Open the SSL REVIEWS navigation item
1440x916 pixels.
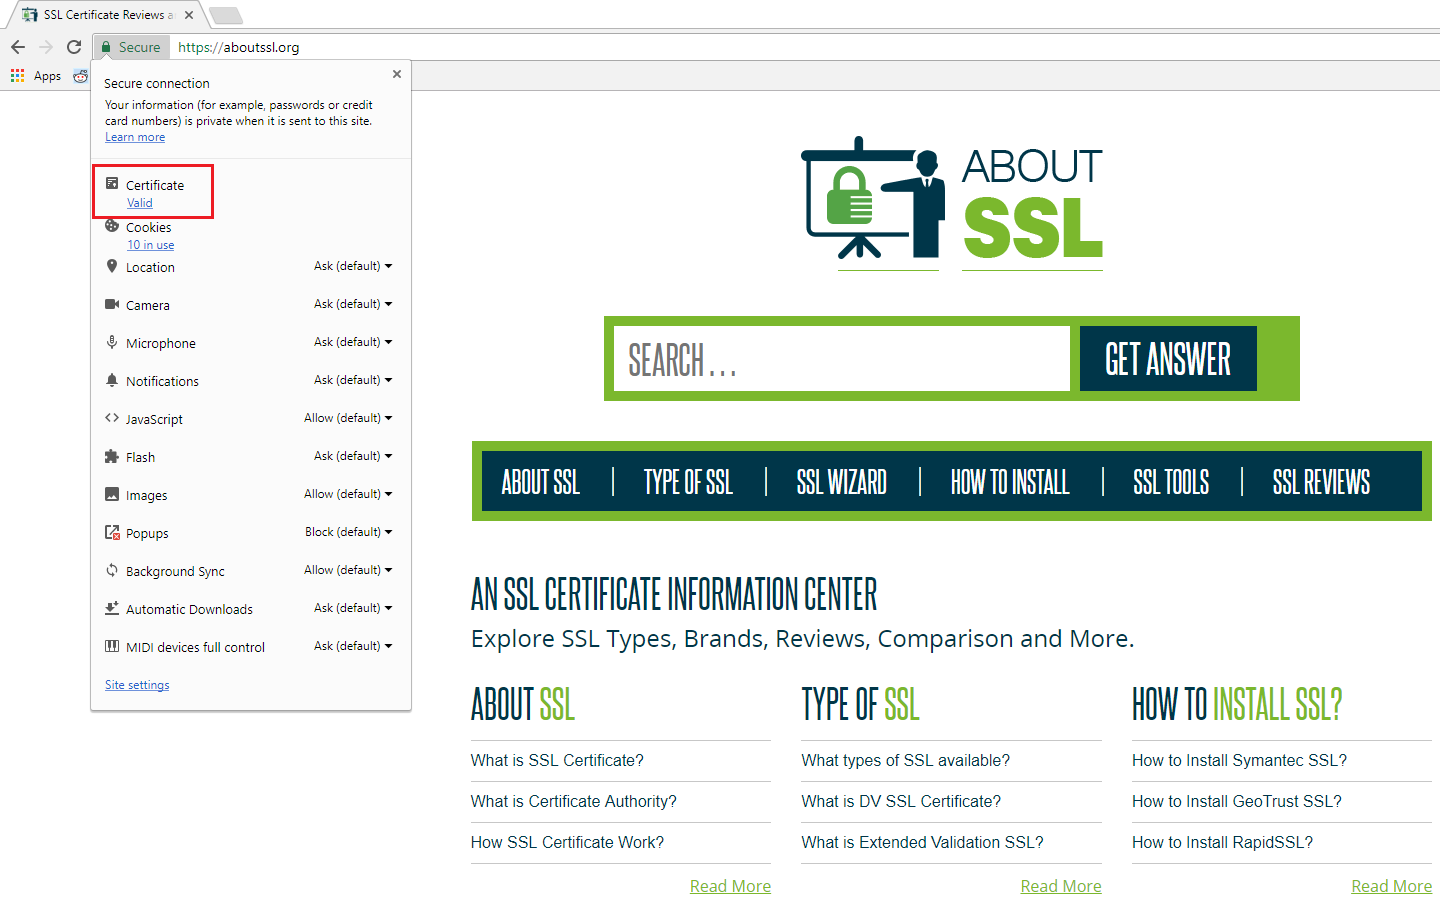1321,482
